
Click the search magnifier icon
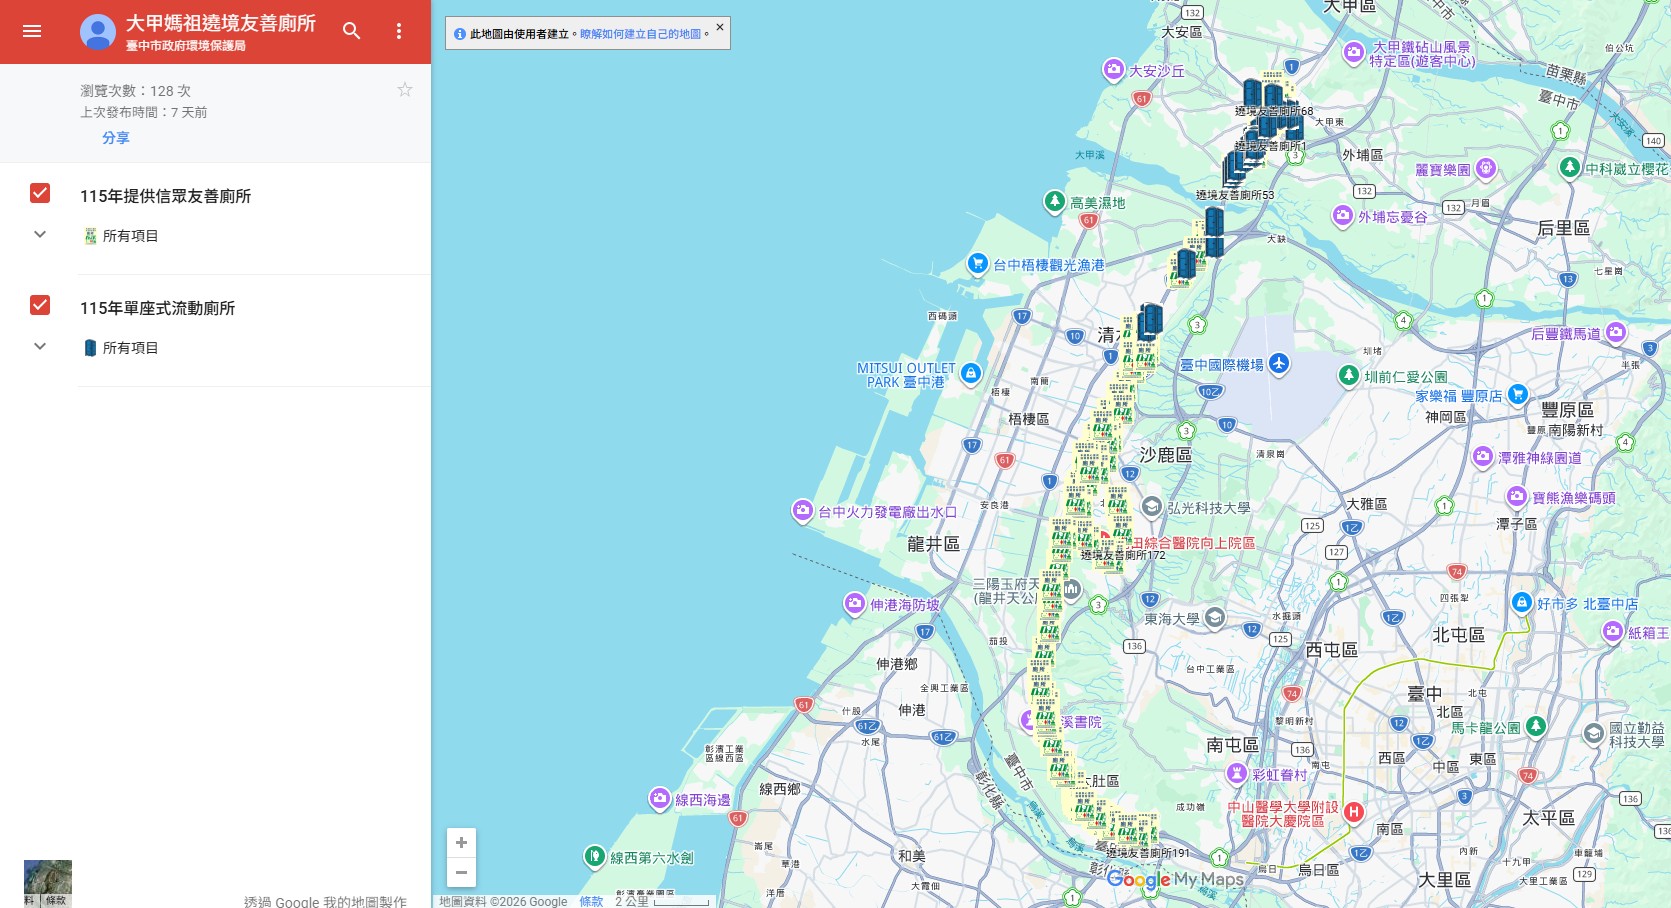click(x=351, y=31)
